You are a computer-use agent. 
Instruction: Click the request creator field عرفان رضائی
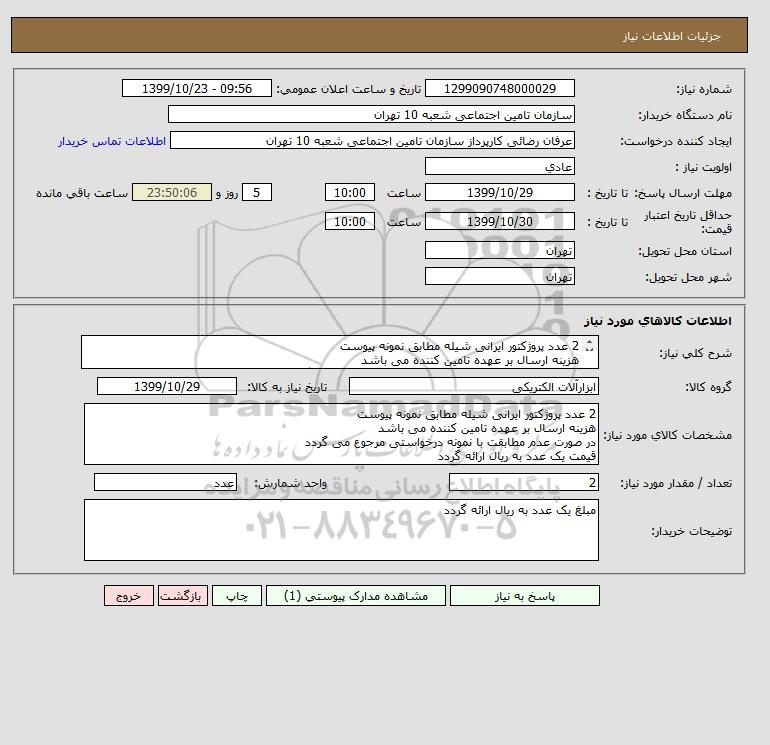pos(372,140)
